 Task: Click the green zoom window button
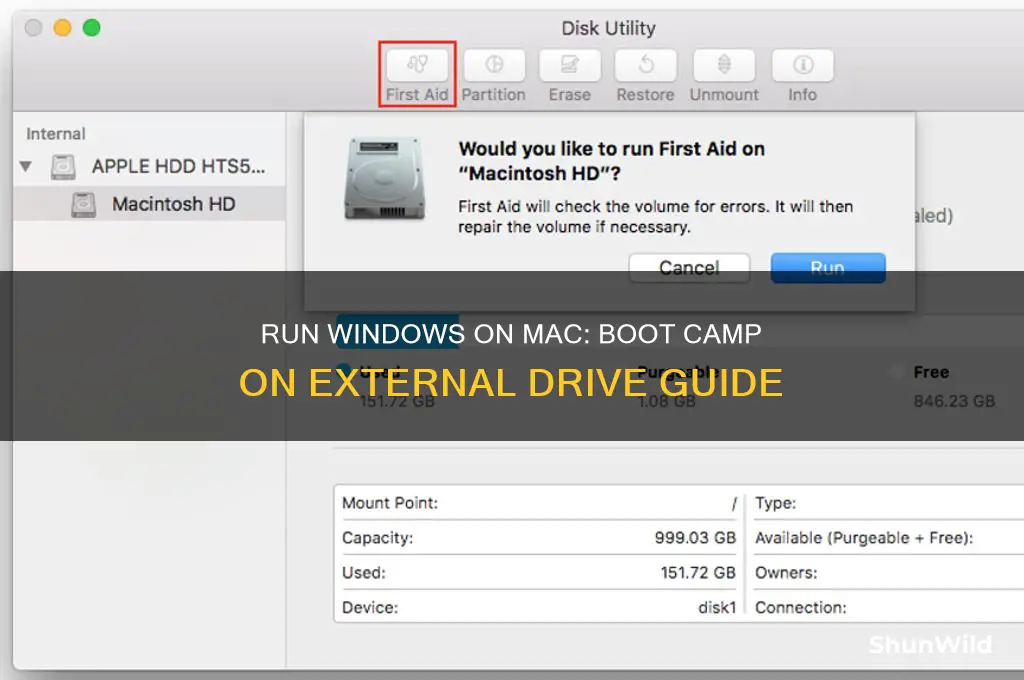click(x=91, y=27)
